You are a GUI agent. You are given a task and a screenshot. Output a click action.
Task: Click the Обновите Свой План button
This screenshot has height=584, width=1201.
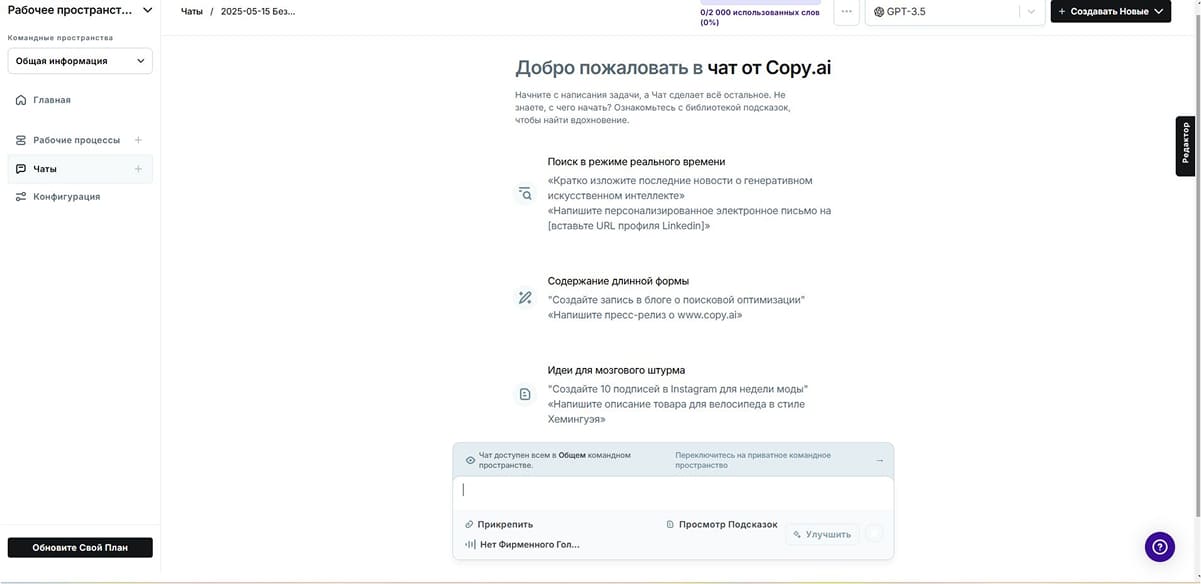pos(80,548)
